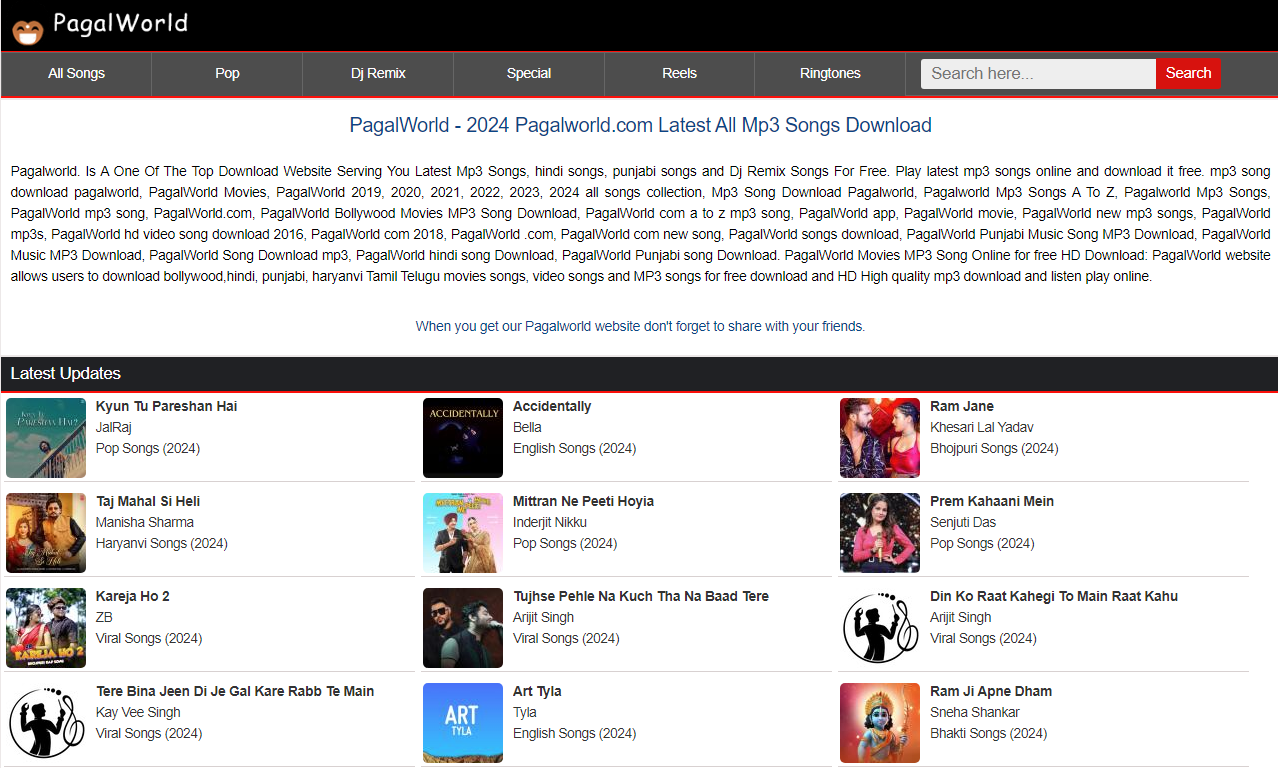Click artist name JalRaj

point(114,427)
